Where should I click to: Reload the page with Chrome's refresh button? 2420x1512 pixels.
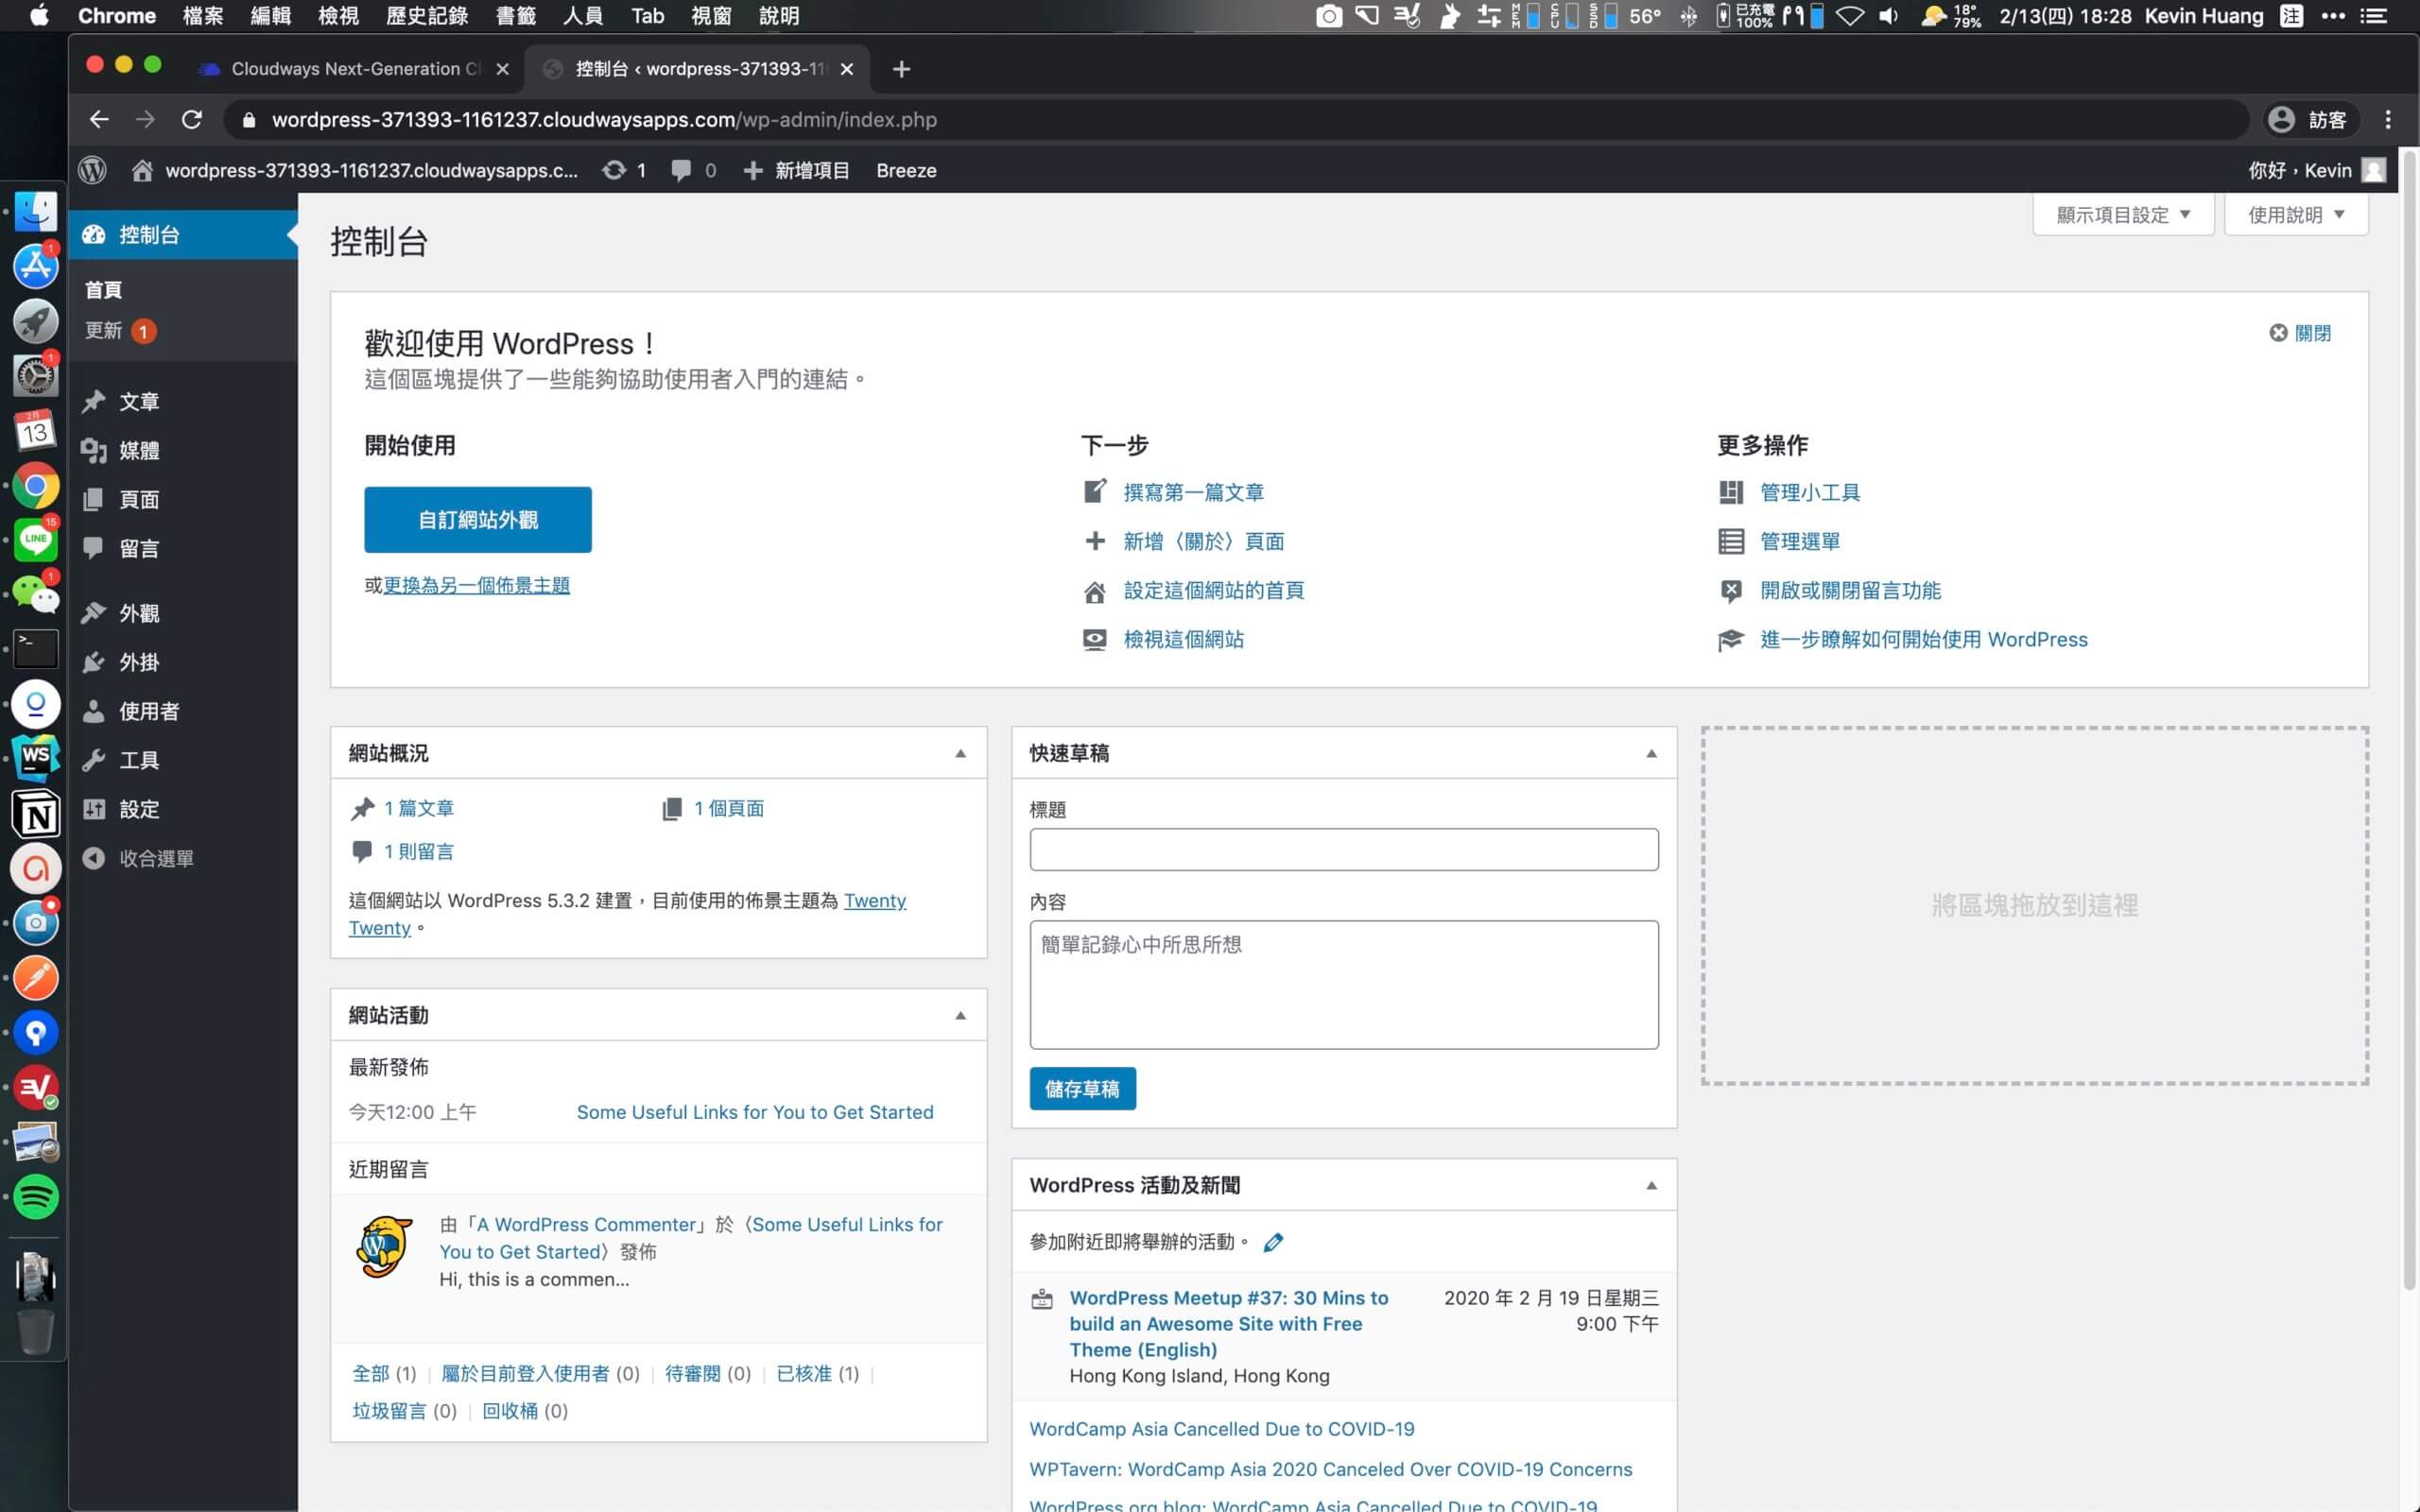pyautogui.click(x=192, y=120)
